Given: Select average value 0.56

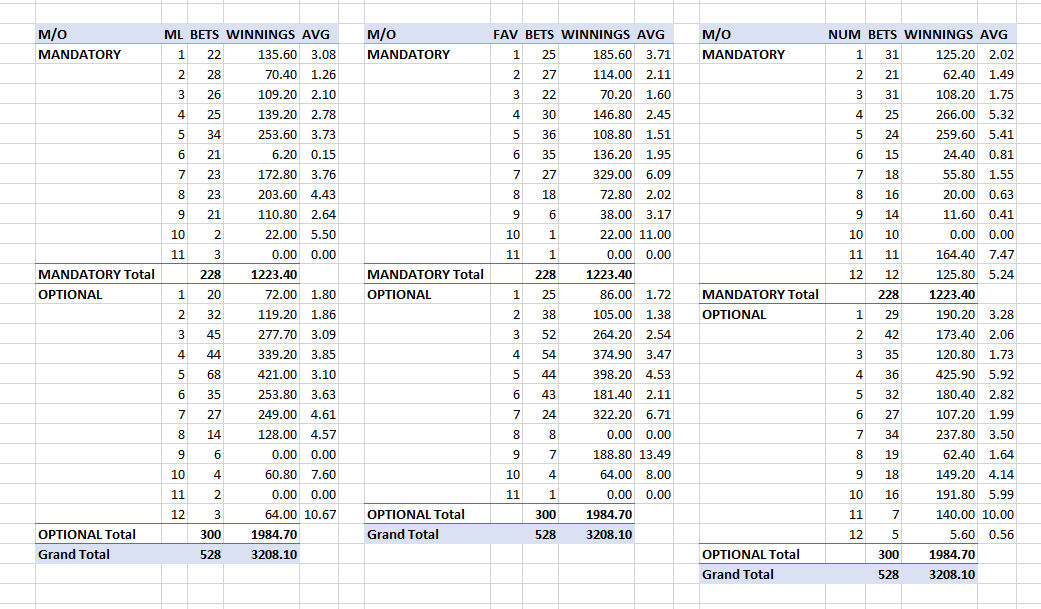Looking at the screenshot, I should (x=1001, y=534).
